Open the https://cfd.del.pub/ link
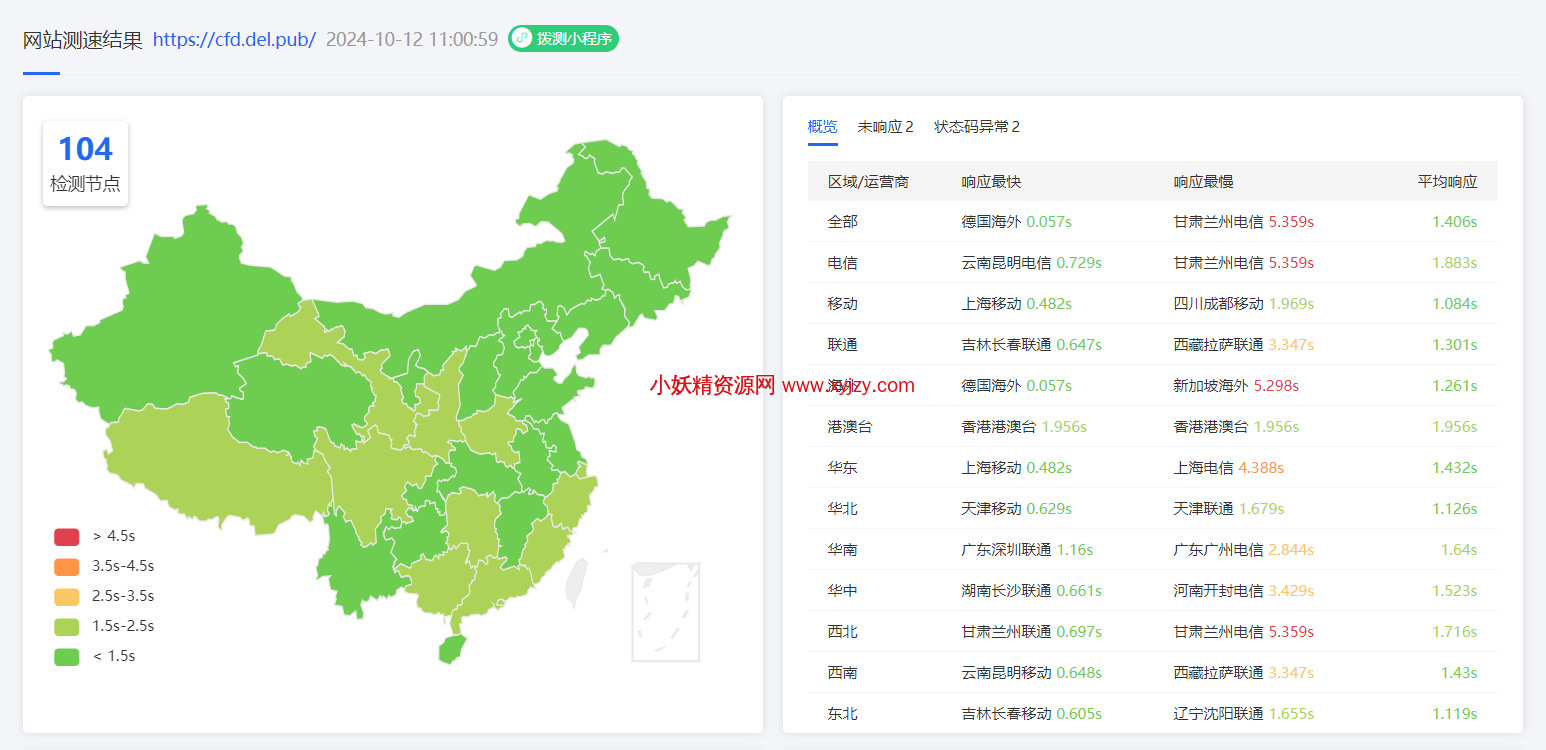 (234, 40)
